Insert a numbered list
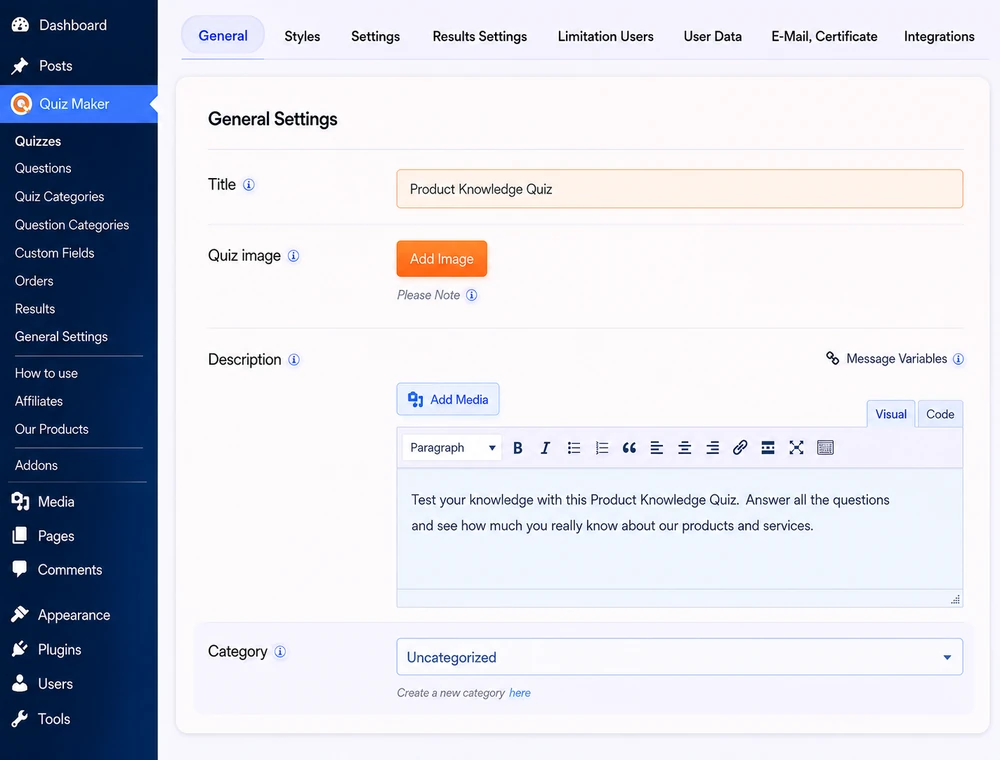 [x=601, y=448]
